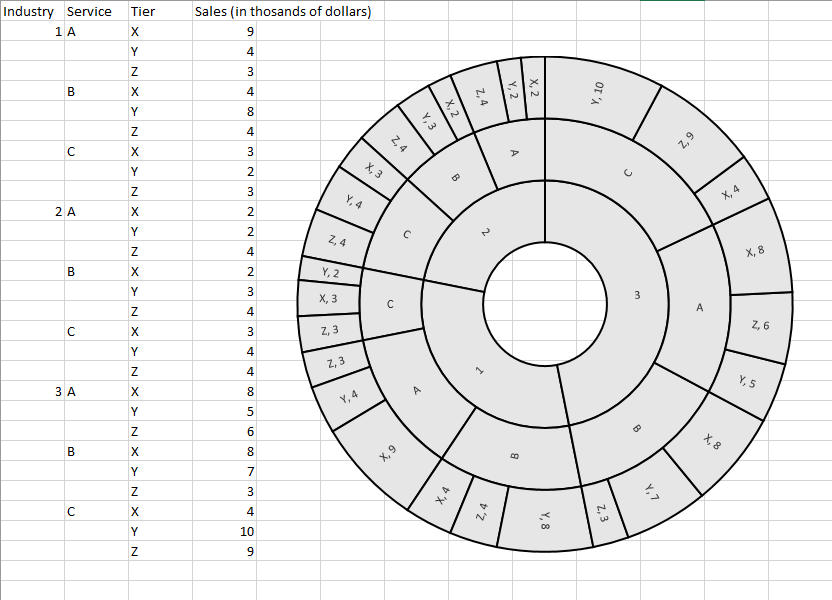Select the Sales (in thosands of dollars) header

click(282, 12)
